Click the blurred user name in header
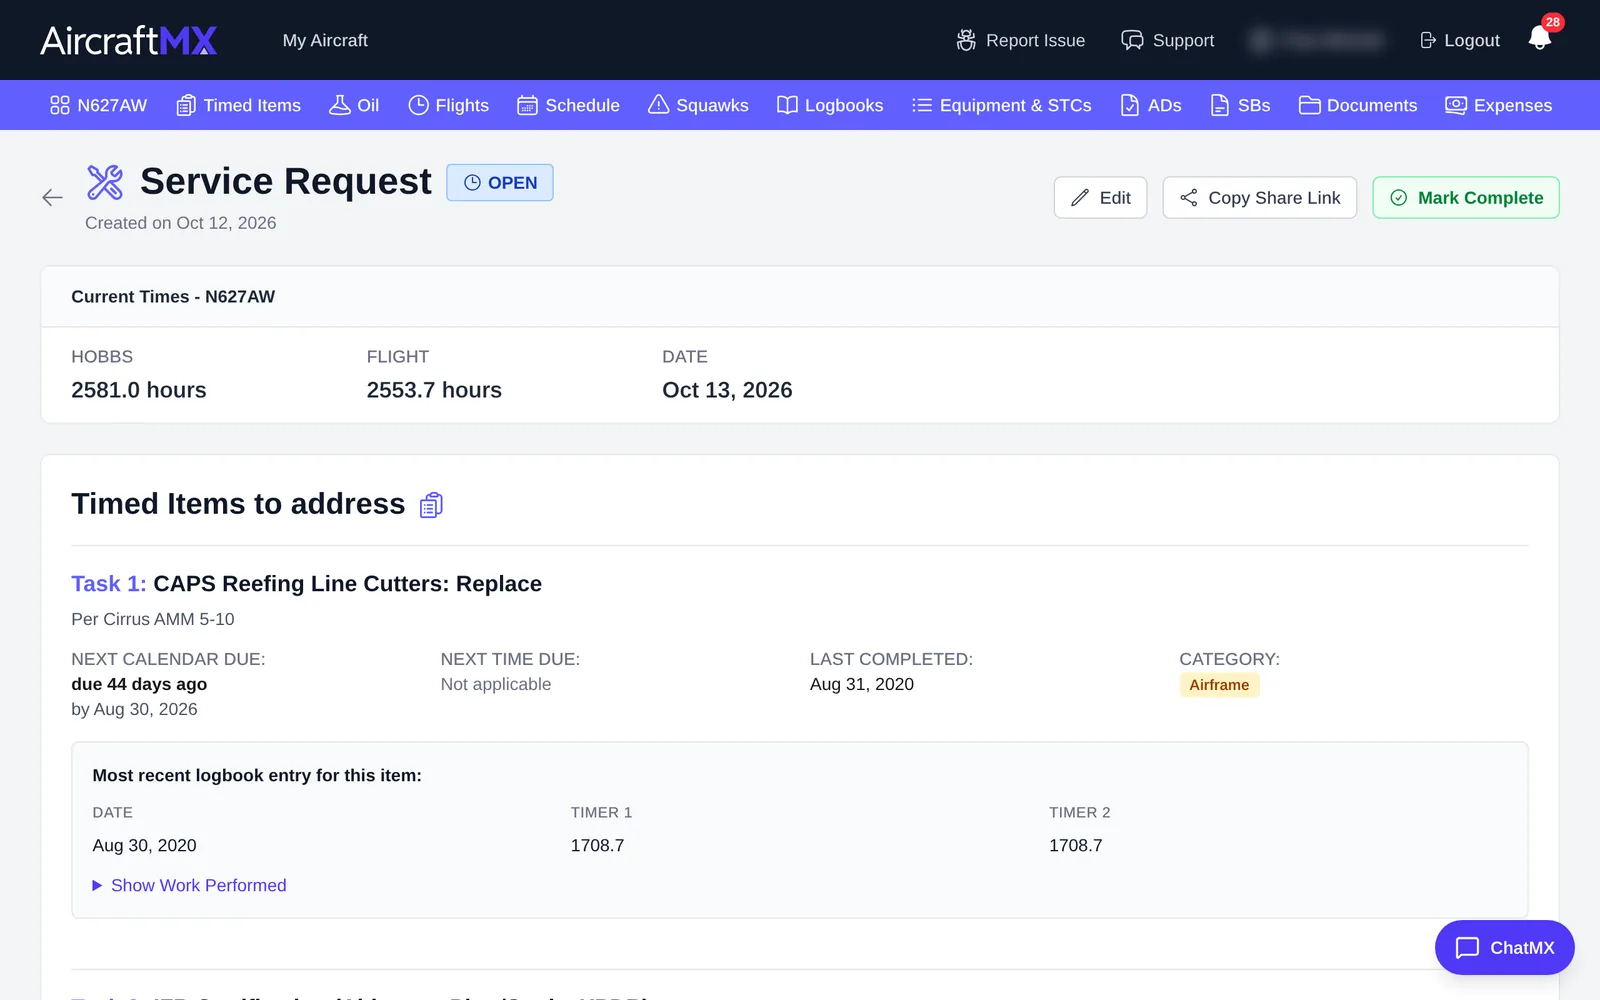Viewport: 1600px width, 1000px height. 1318,40
